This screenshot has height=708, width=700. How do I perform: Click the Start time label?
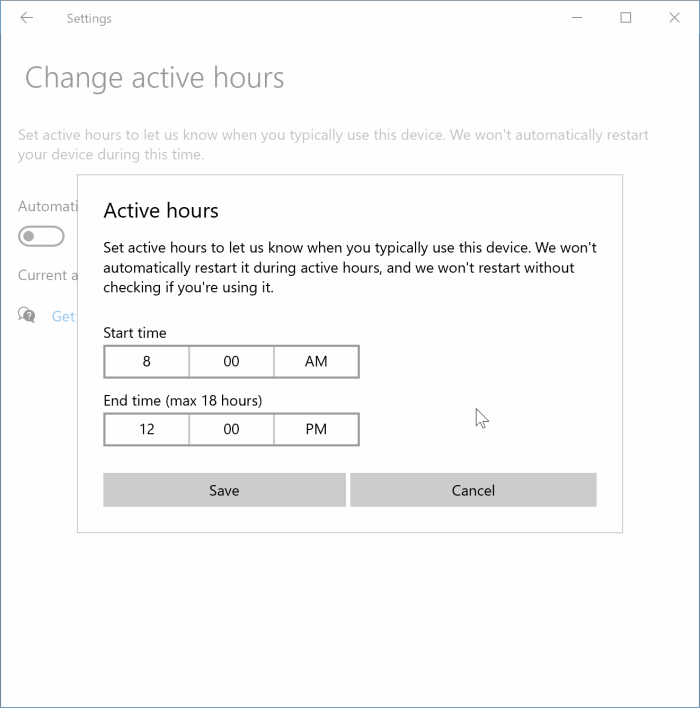135,333
